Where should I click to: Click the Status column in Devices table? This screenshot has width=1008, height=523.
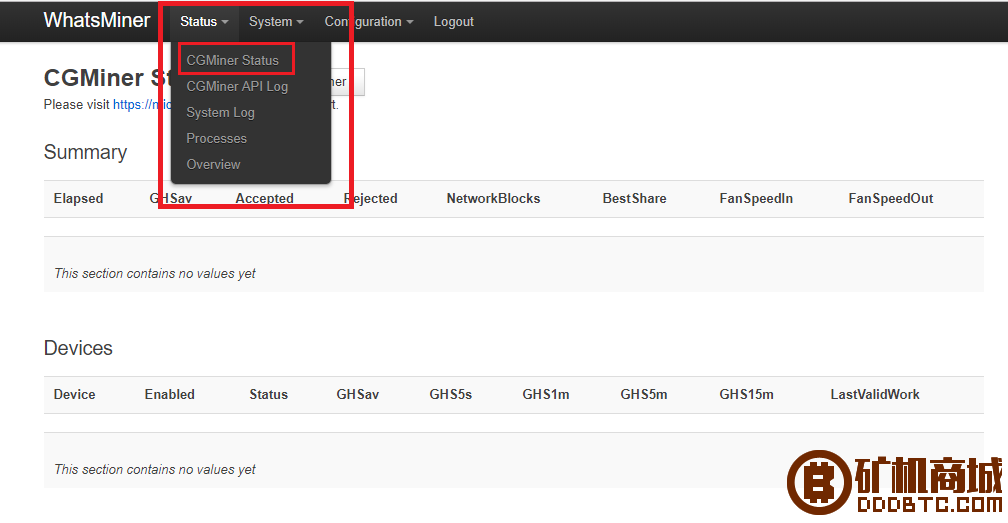point(269,394)
